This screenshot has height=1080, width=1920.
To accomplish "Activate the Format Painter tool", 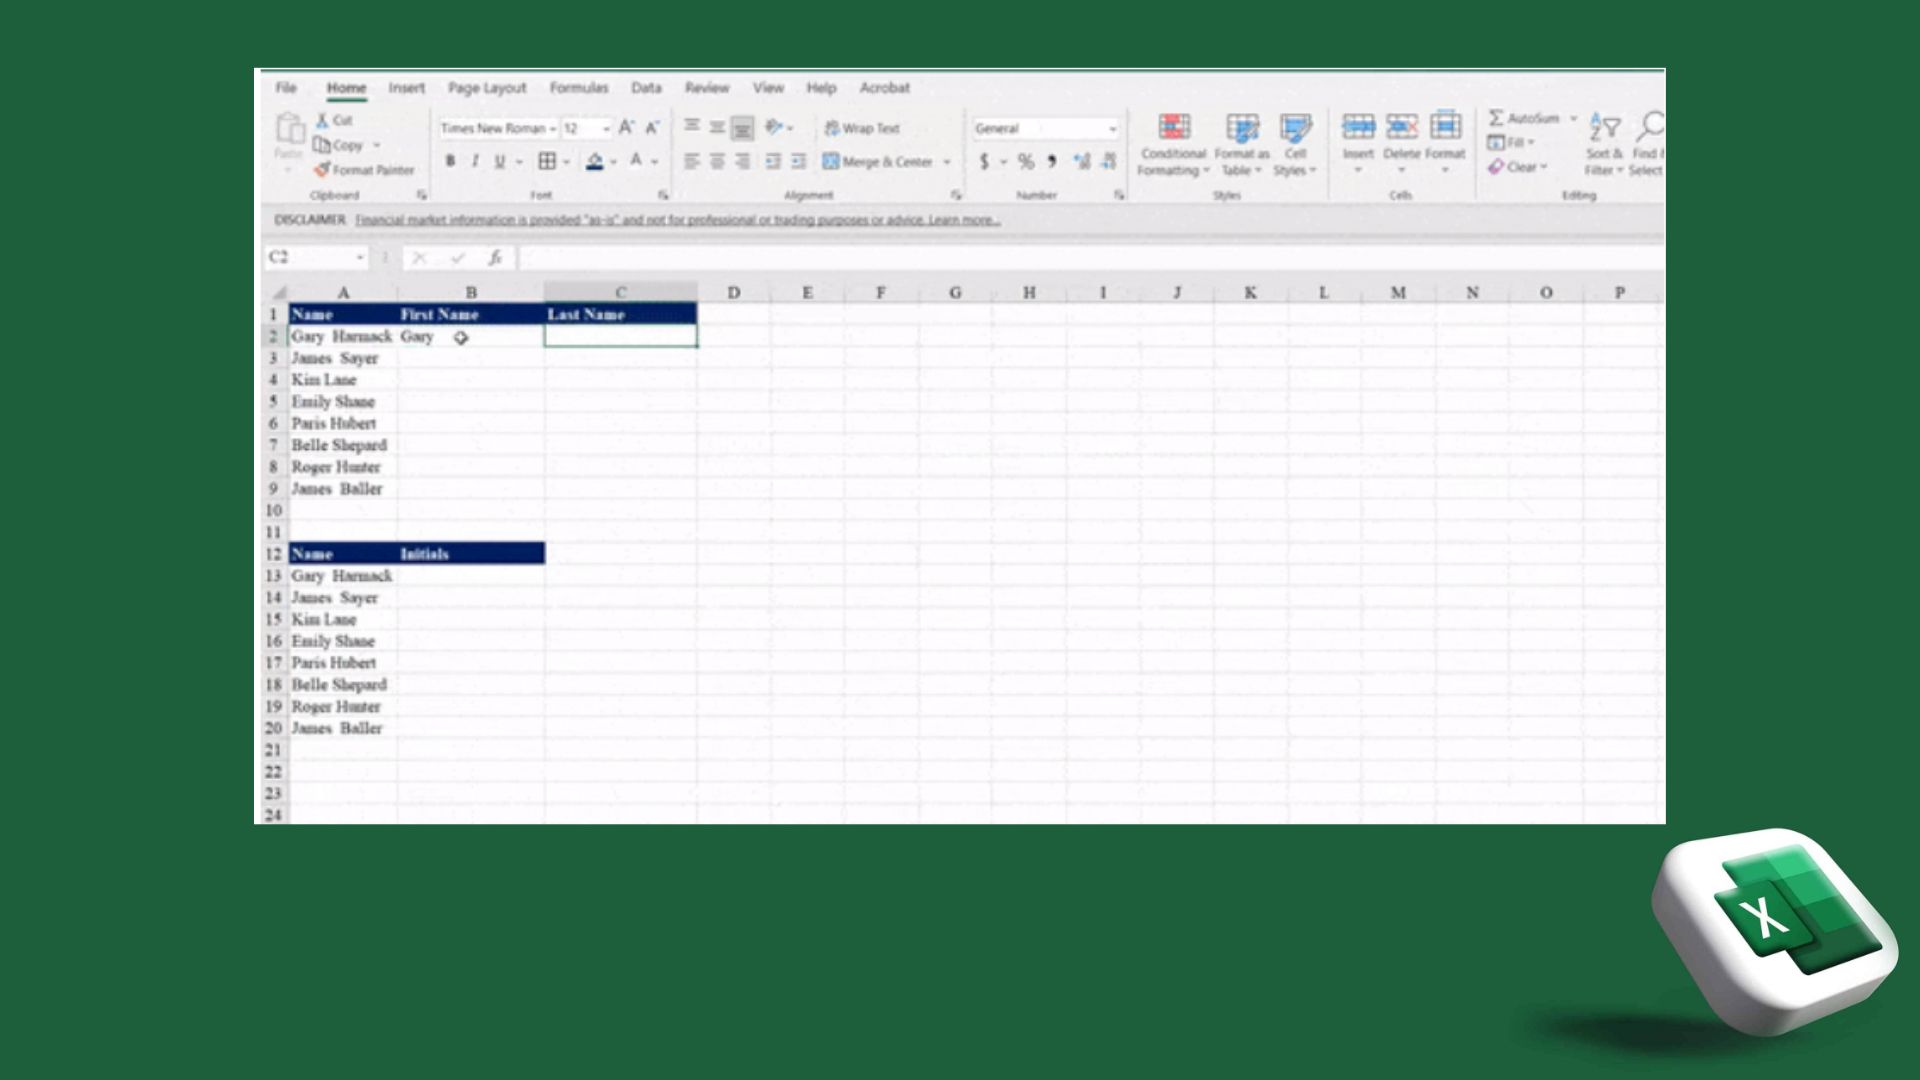I will 364,170.
